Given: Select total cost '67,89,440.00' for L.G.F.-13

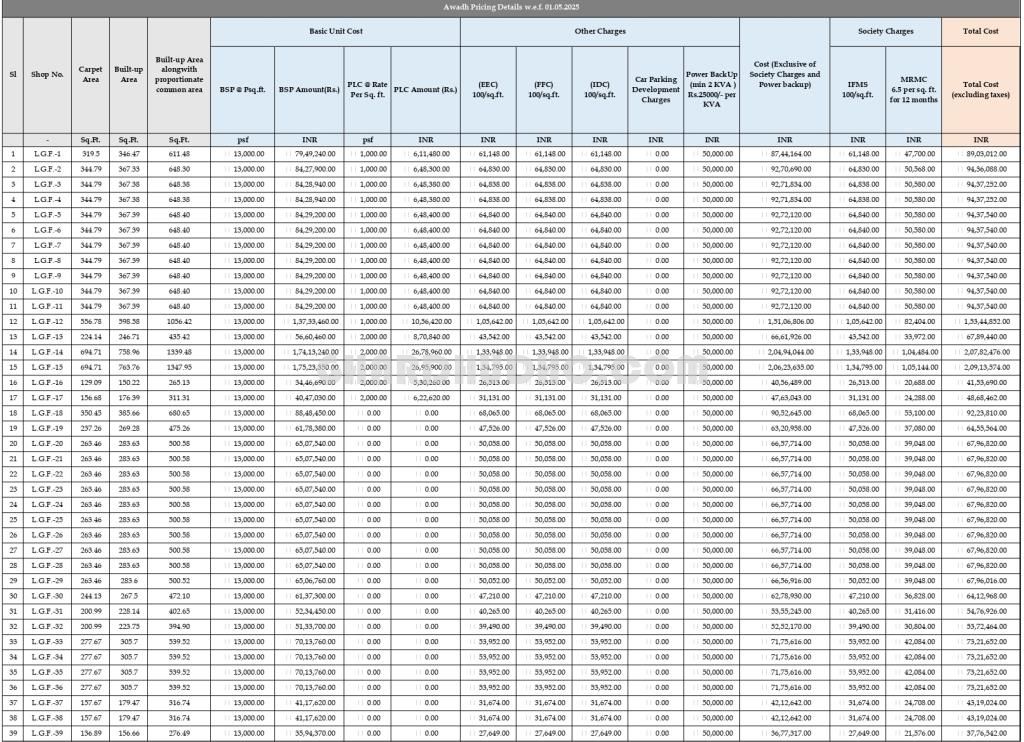Looking at the screenshot, I should pos(980,337).
